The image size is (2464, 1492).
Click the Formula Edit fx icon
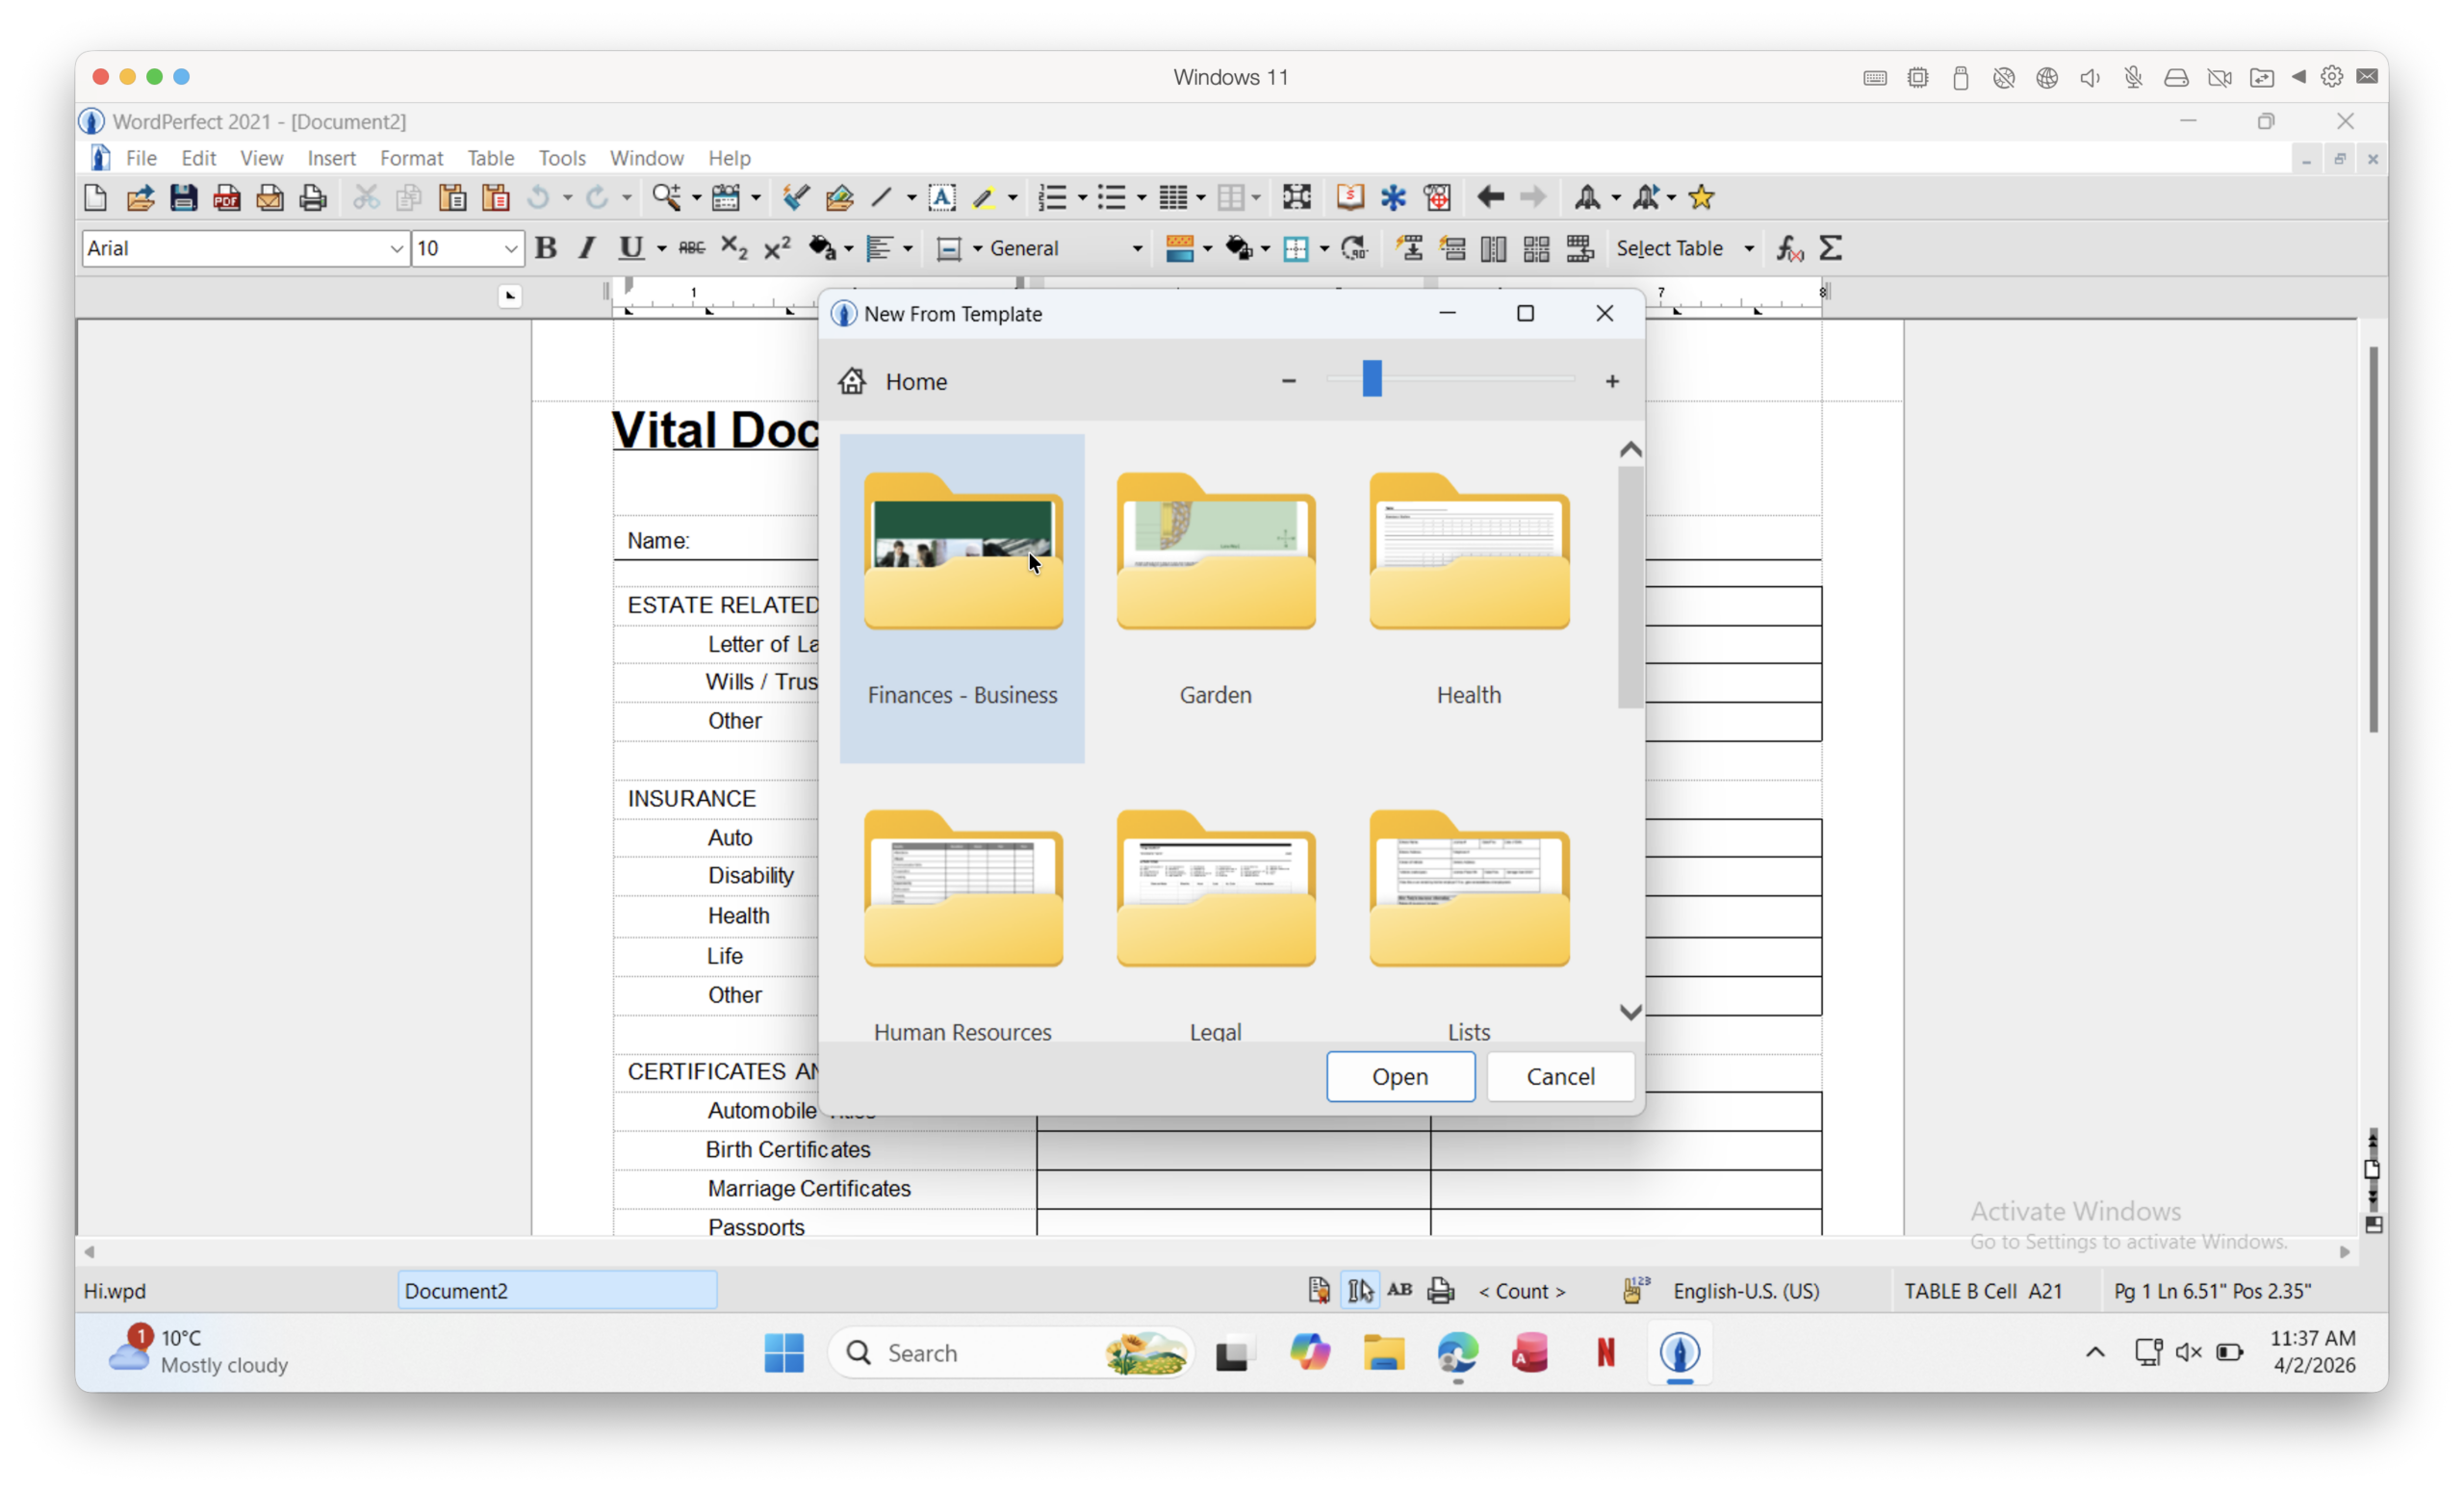coord(1787,248)
